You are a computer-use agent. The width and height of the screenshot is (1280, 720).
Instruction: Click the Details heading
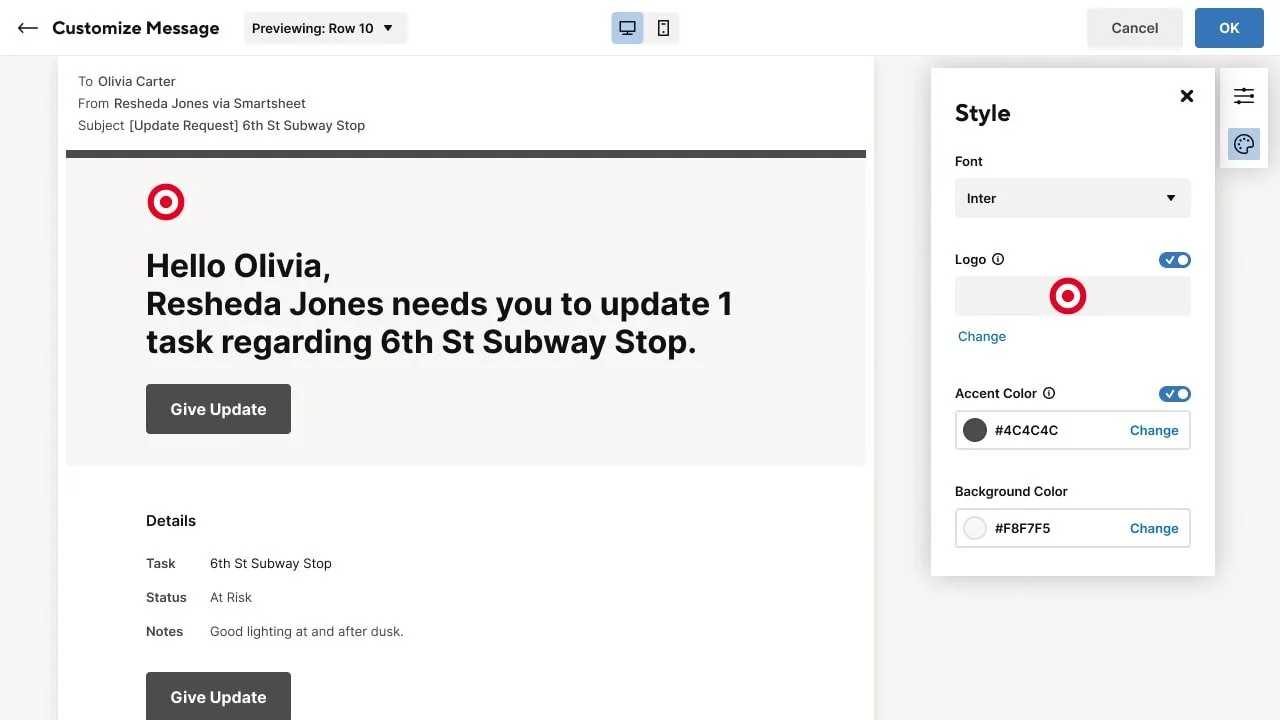[171, 520]
